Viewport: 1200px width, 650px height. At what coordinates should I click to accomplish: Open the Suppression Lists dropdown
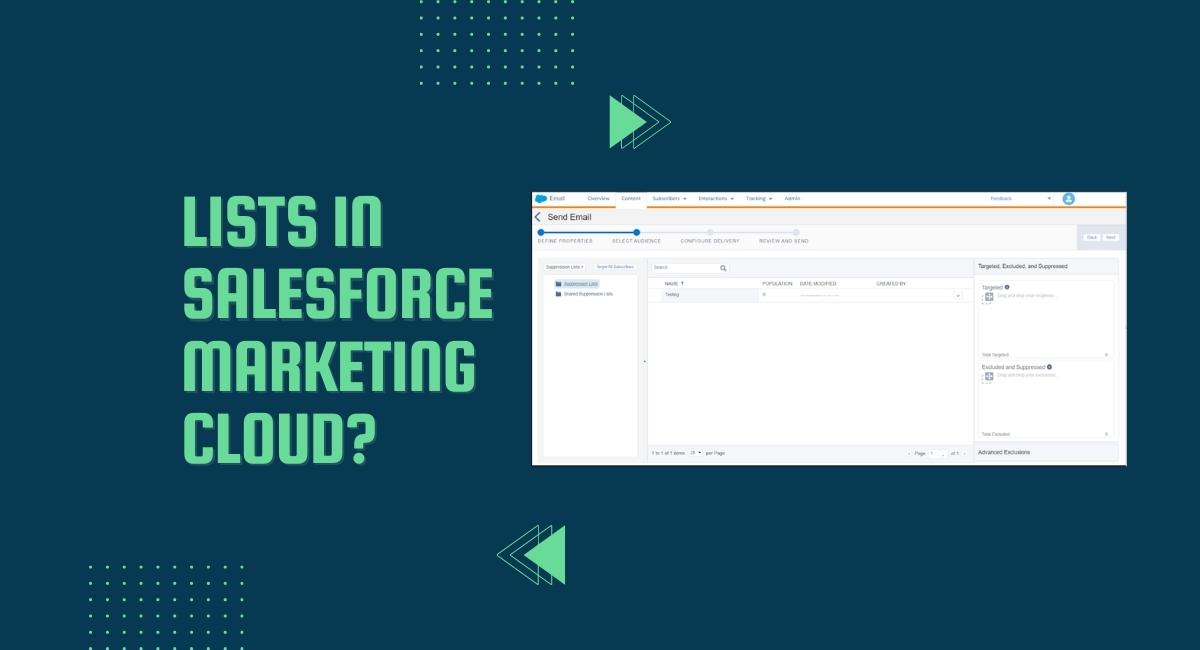(565, 267)
